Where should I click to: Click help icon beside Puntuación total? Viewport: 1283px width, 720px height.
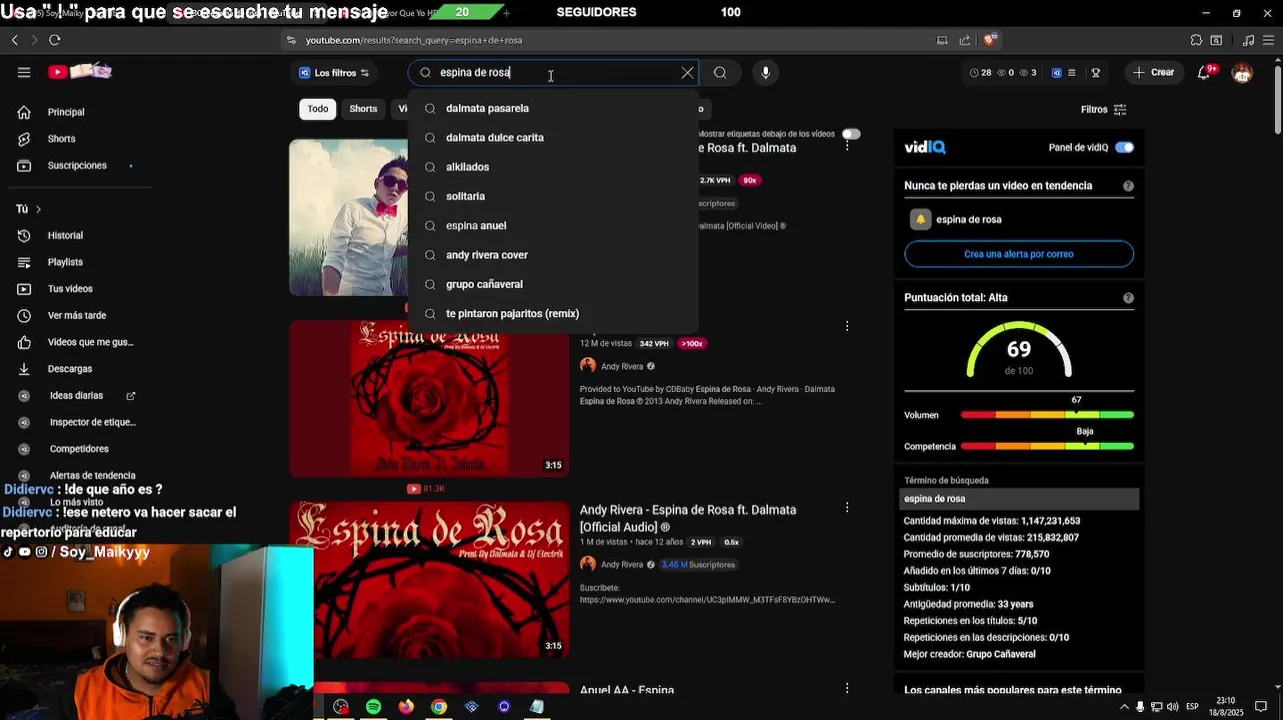[1128, 298]
